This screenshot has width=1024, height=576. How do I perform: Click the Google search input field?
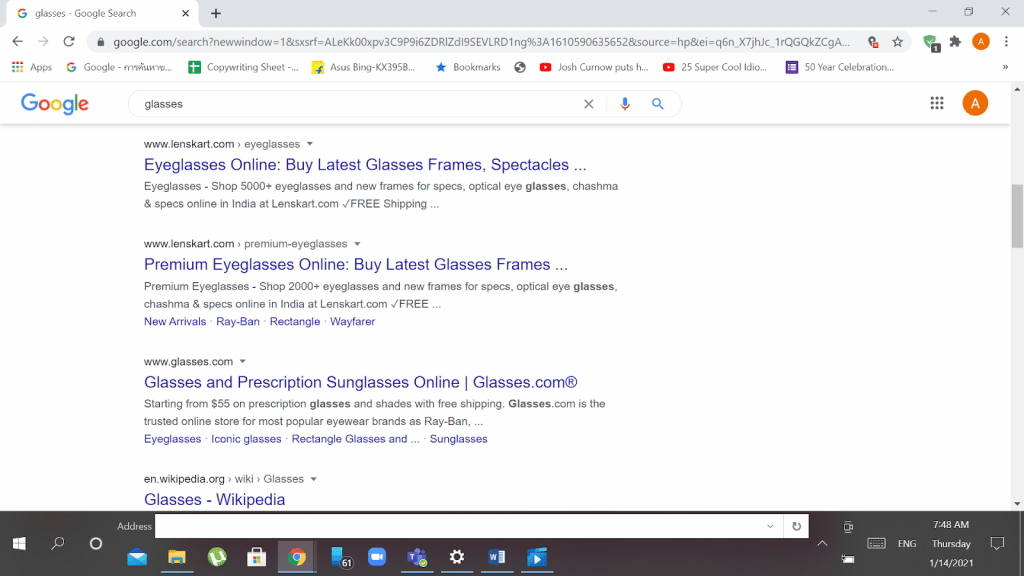[358, 104]
